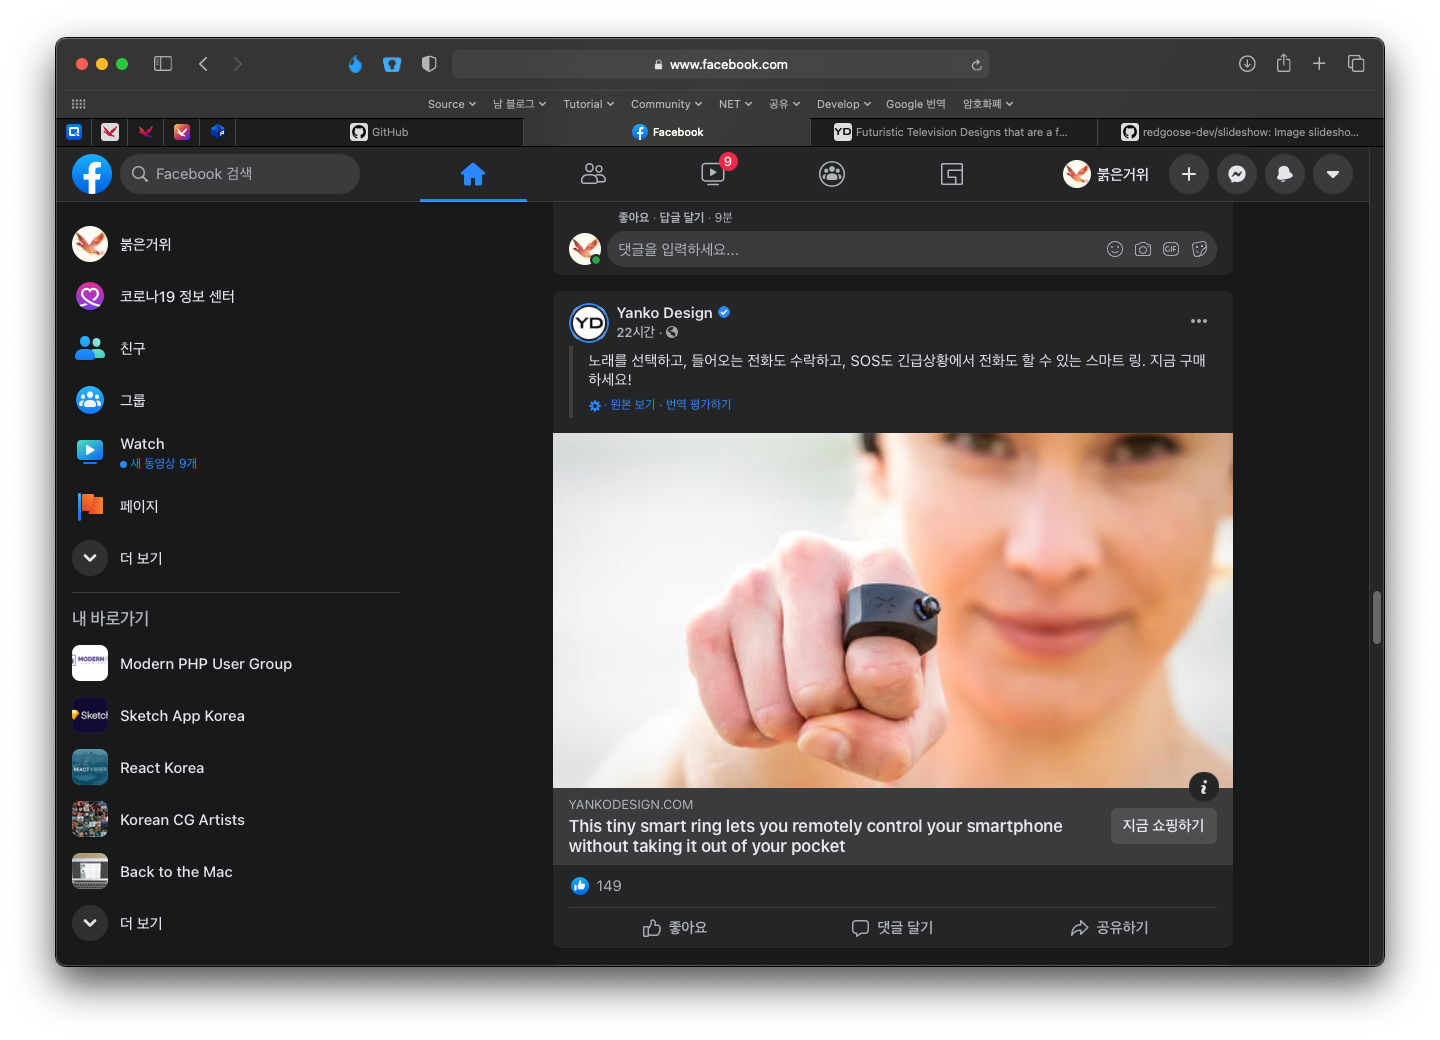Viewport: 1440px width, 1040px height.
Task: Open the Develop bookmarks folder
Action: 844,104
